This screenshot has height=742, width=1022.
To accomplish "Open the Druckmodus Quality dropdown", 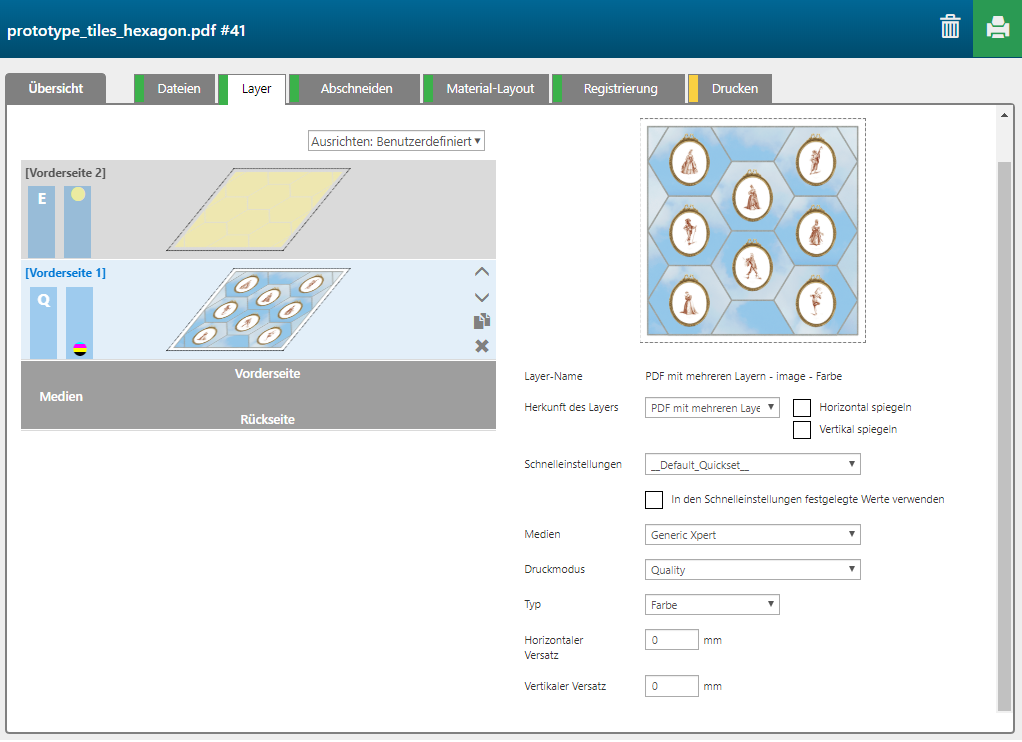I will [752, 570].
